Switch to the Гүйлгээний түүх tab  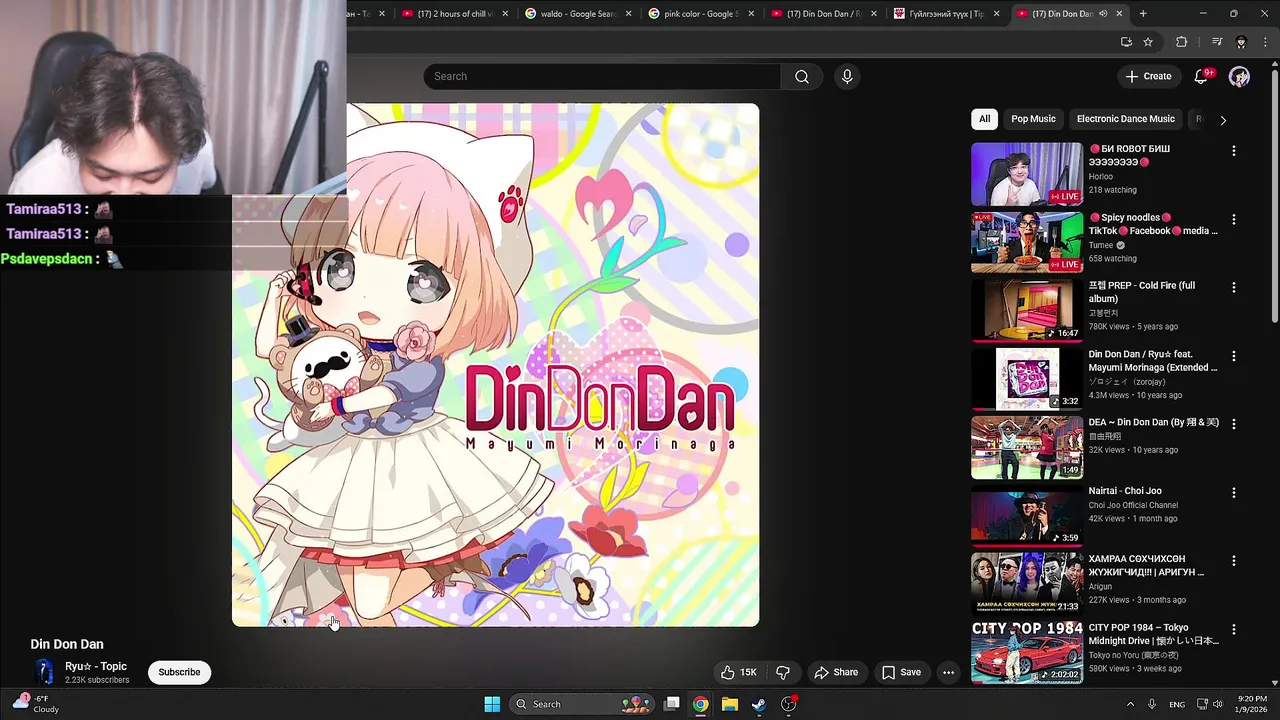[945, 14]
